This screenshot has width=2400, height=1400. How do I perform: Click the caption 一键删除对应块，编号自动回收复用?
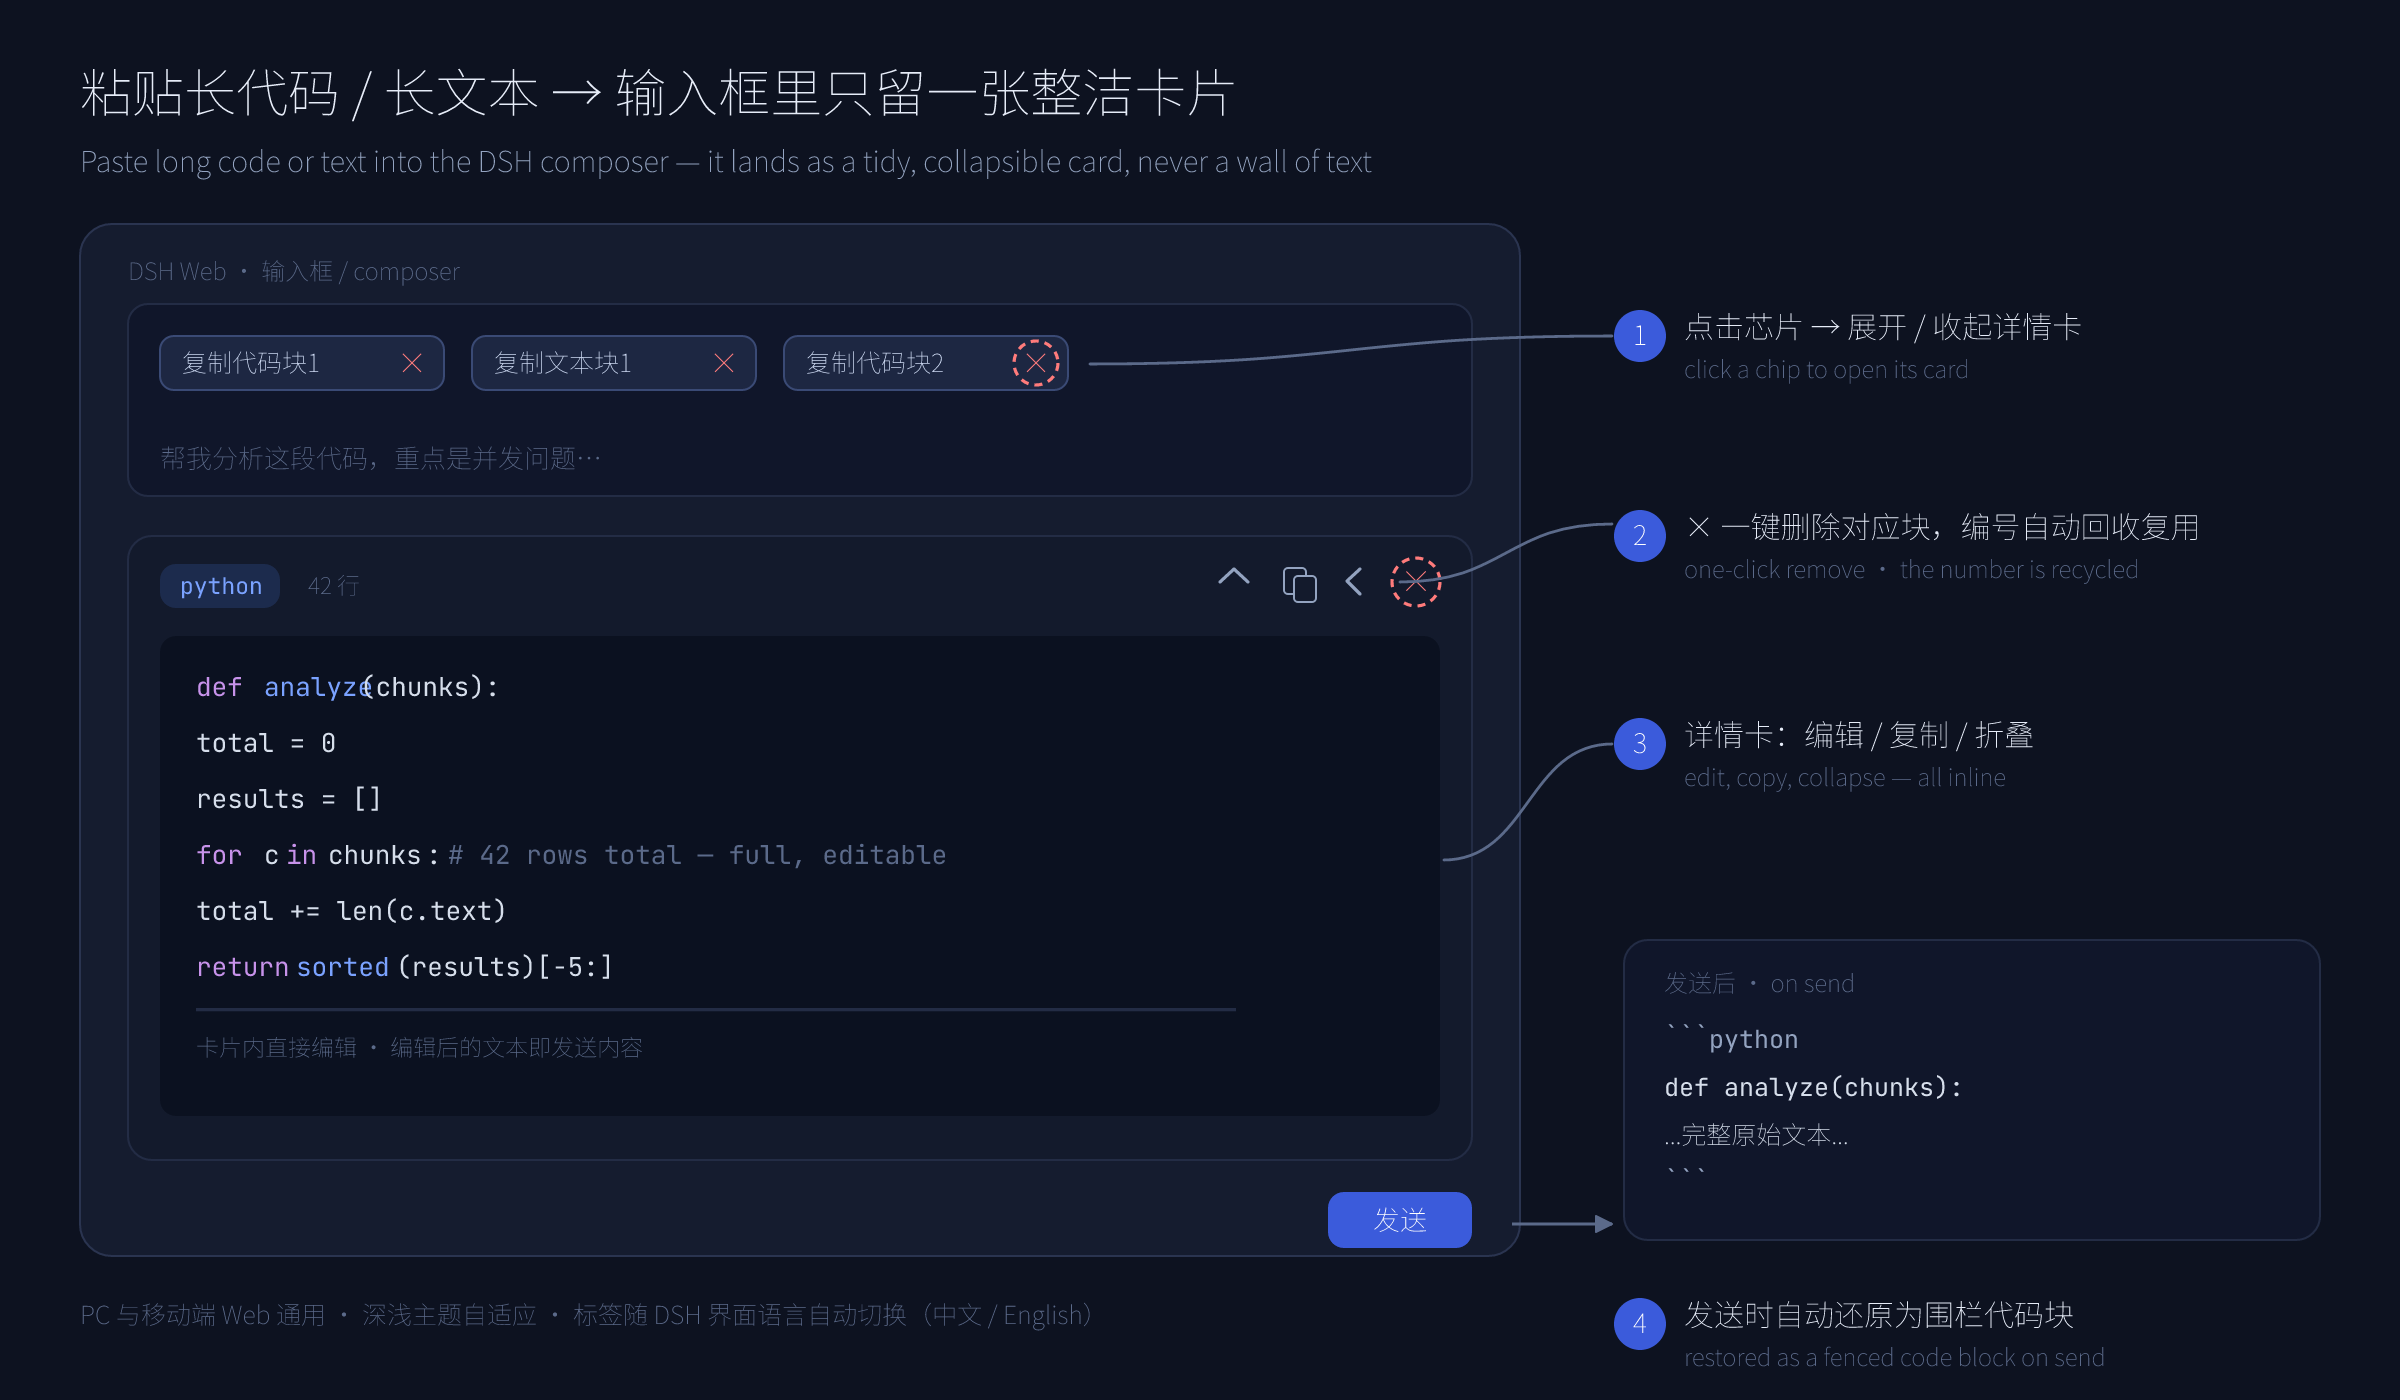tap(1942, 527)
